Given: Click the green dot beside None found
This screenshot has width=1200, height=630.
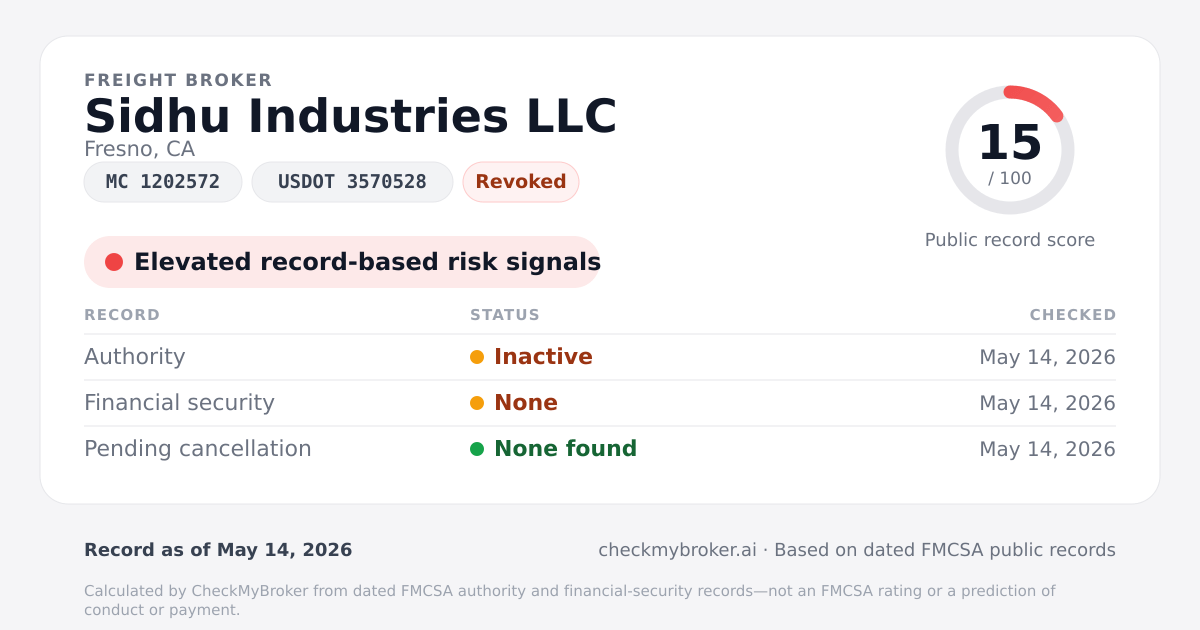Looking at the screenshot, I should pos(477,449).
